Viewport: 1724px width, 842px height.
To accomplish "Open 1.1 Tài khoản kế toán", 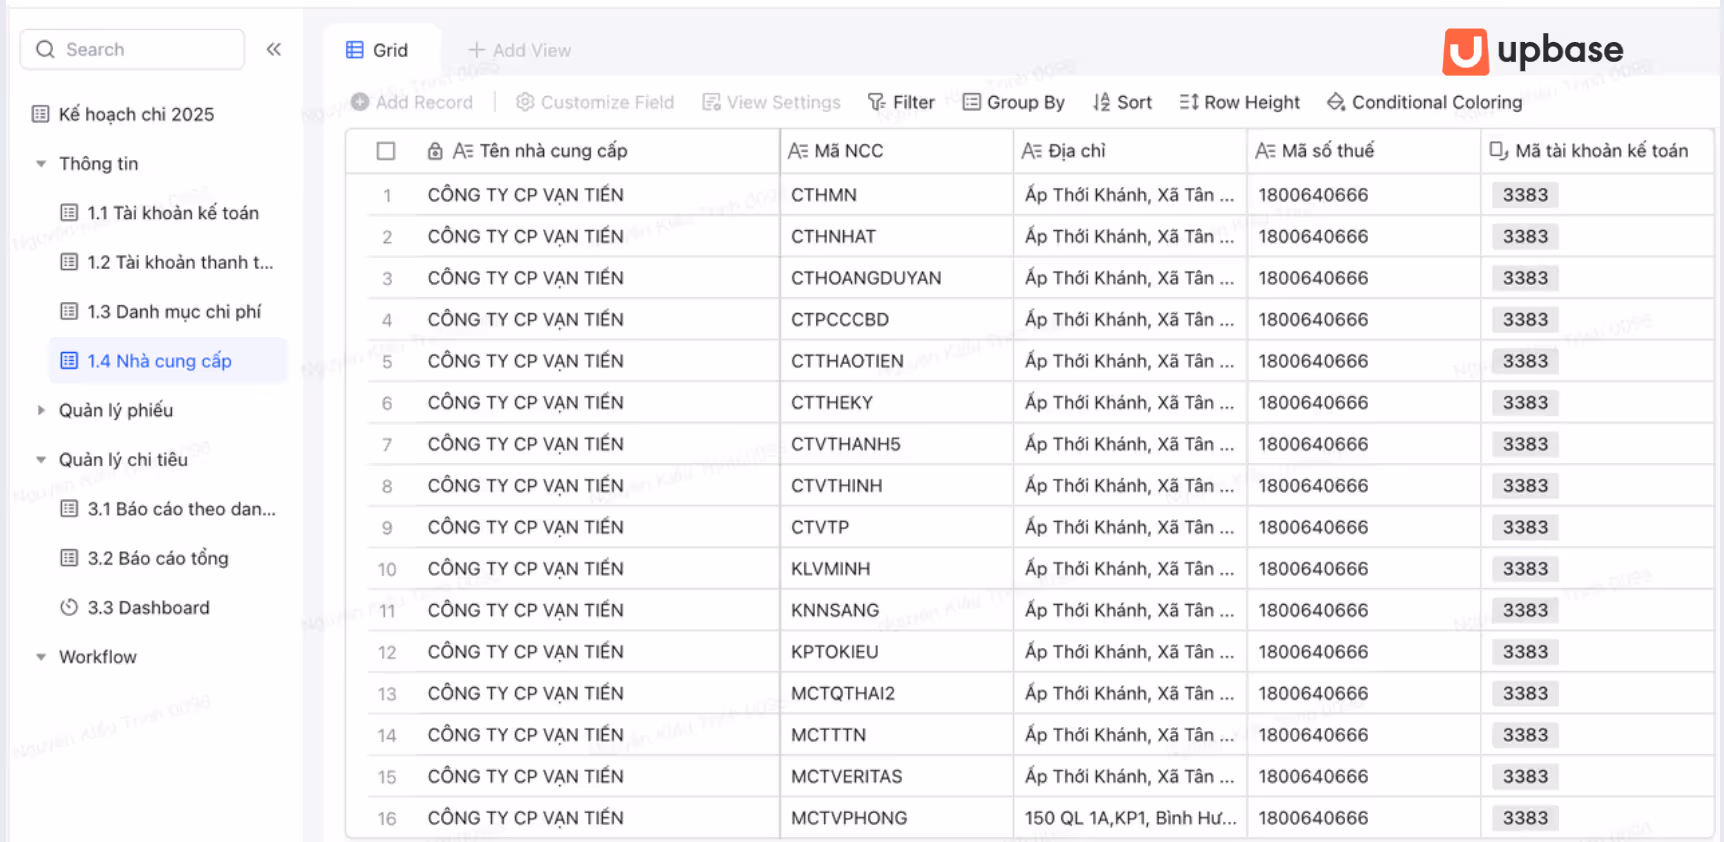I will [173, 212].
